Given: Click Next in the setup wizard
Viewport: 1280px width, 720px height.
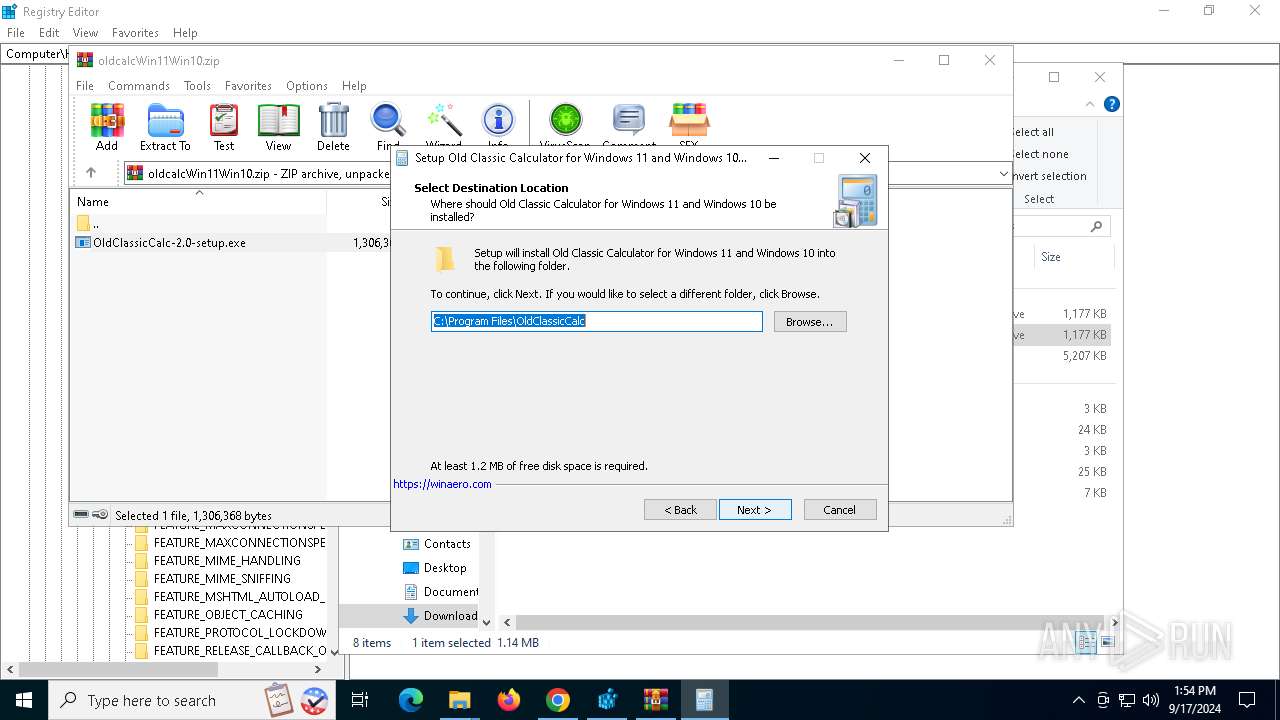Looking at the screenshot, I should pyautogui.click(x=755, y=510).
